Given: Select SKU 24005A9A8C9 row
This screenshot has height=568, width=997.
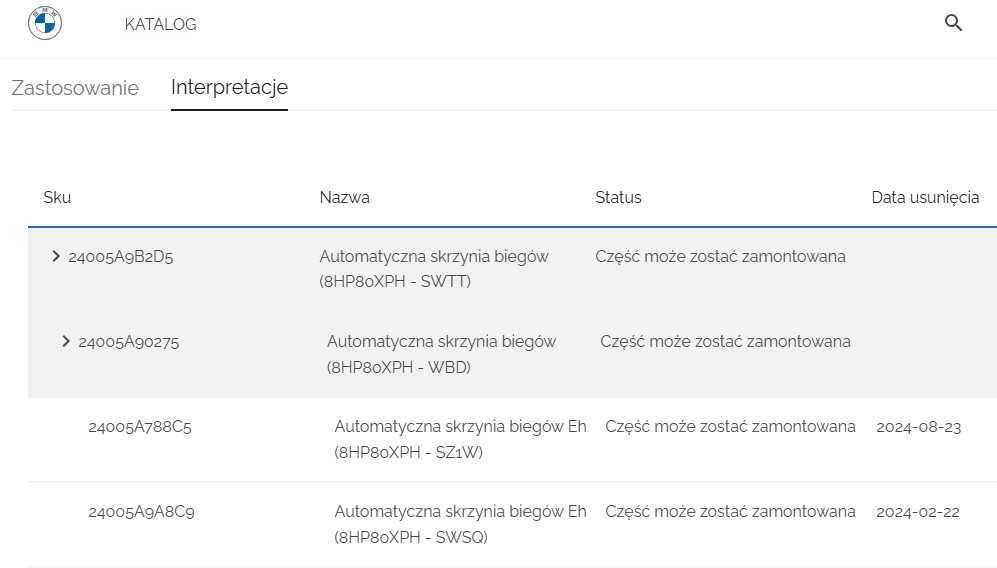Looking at the screenshot, I should tap(141, 512).
